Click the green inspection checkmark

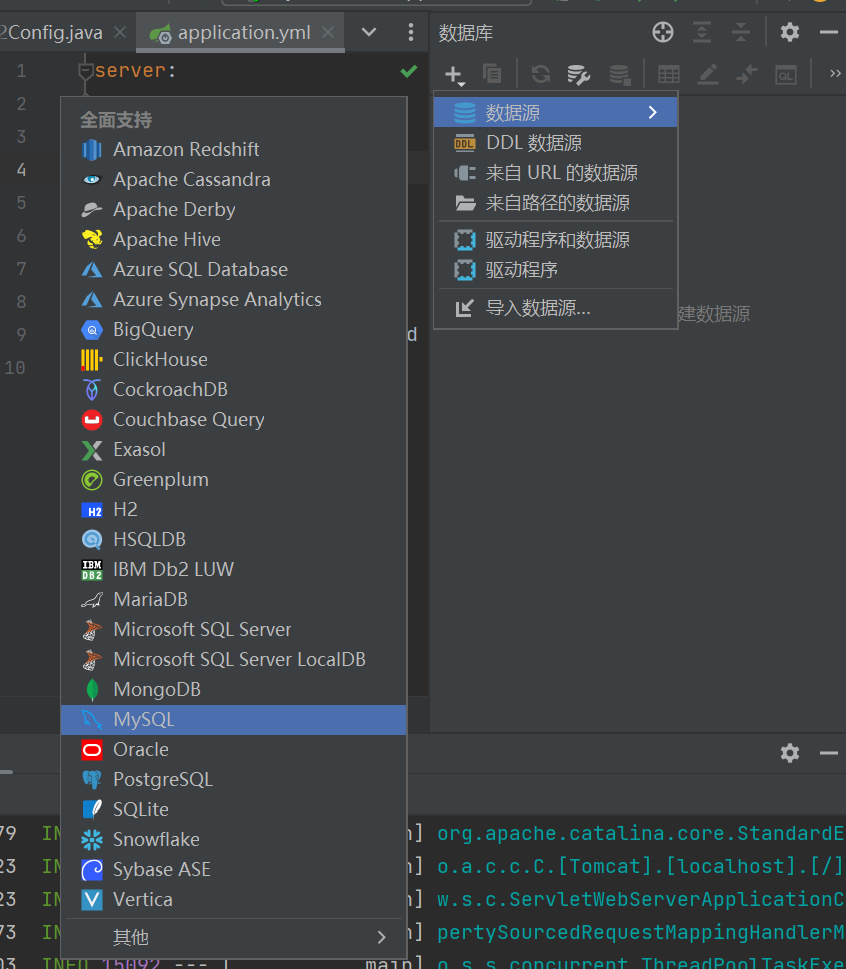tap(408, 71)
